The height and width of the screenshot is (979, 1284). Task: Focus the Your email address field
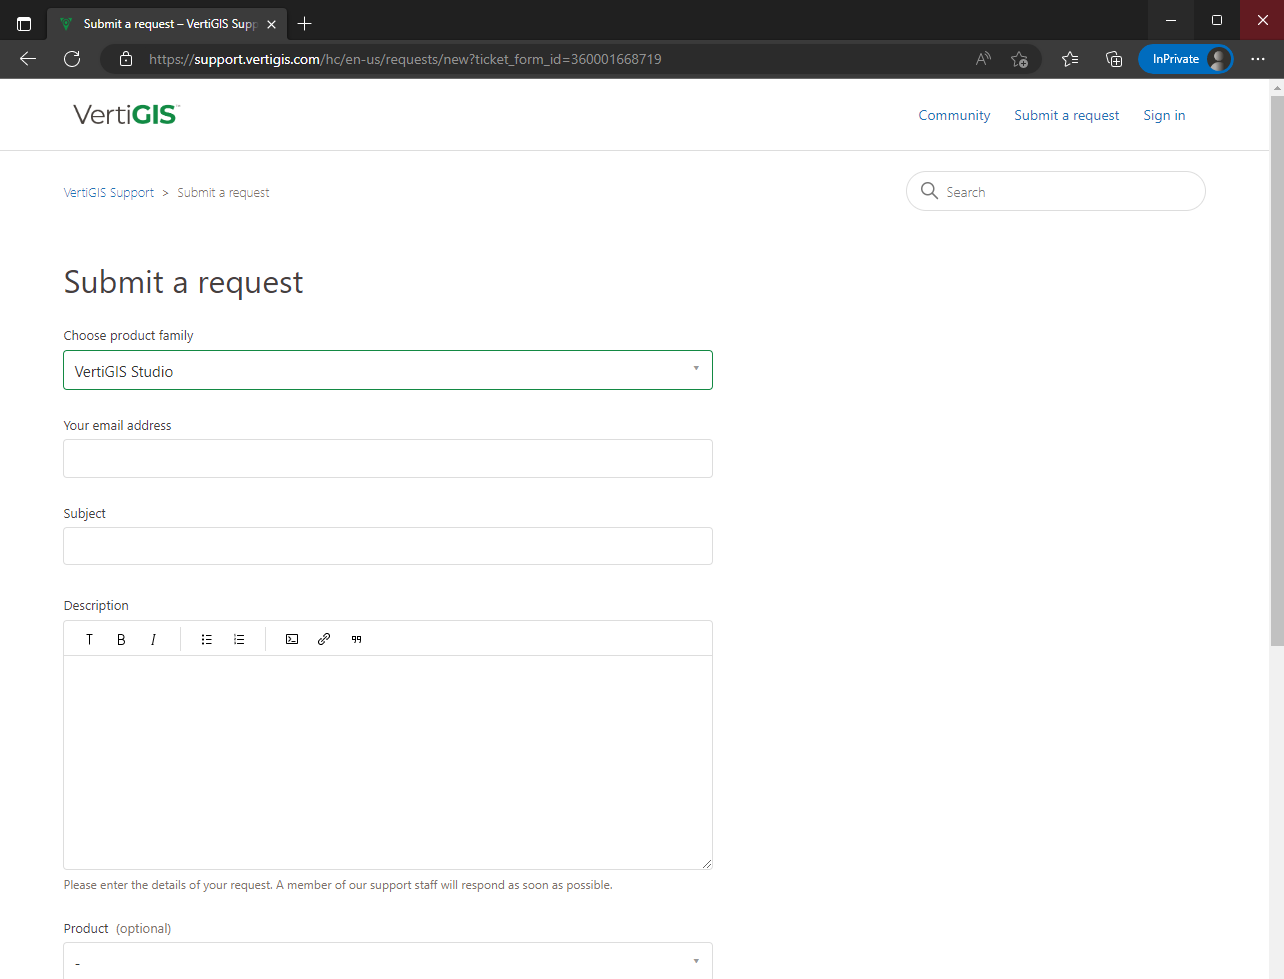(x=388, y=458)
